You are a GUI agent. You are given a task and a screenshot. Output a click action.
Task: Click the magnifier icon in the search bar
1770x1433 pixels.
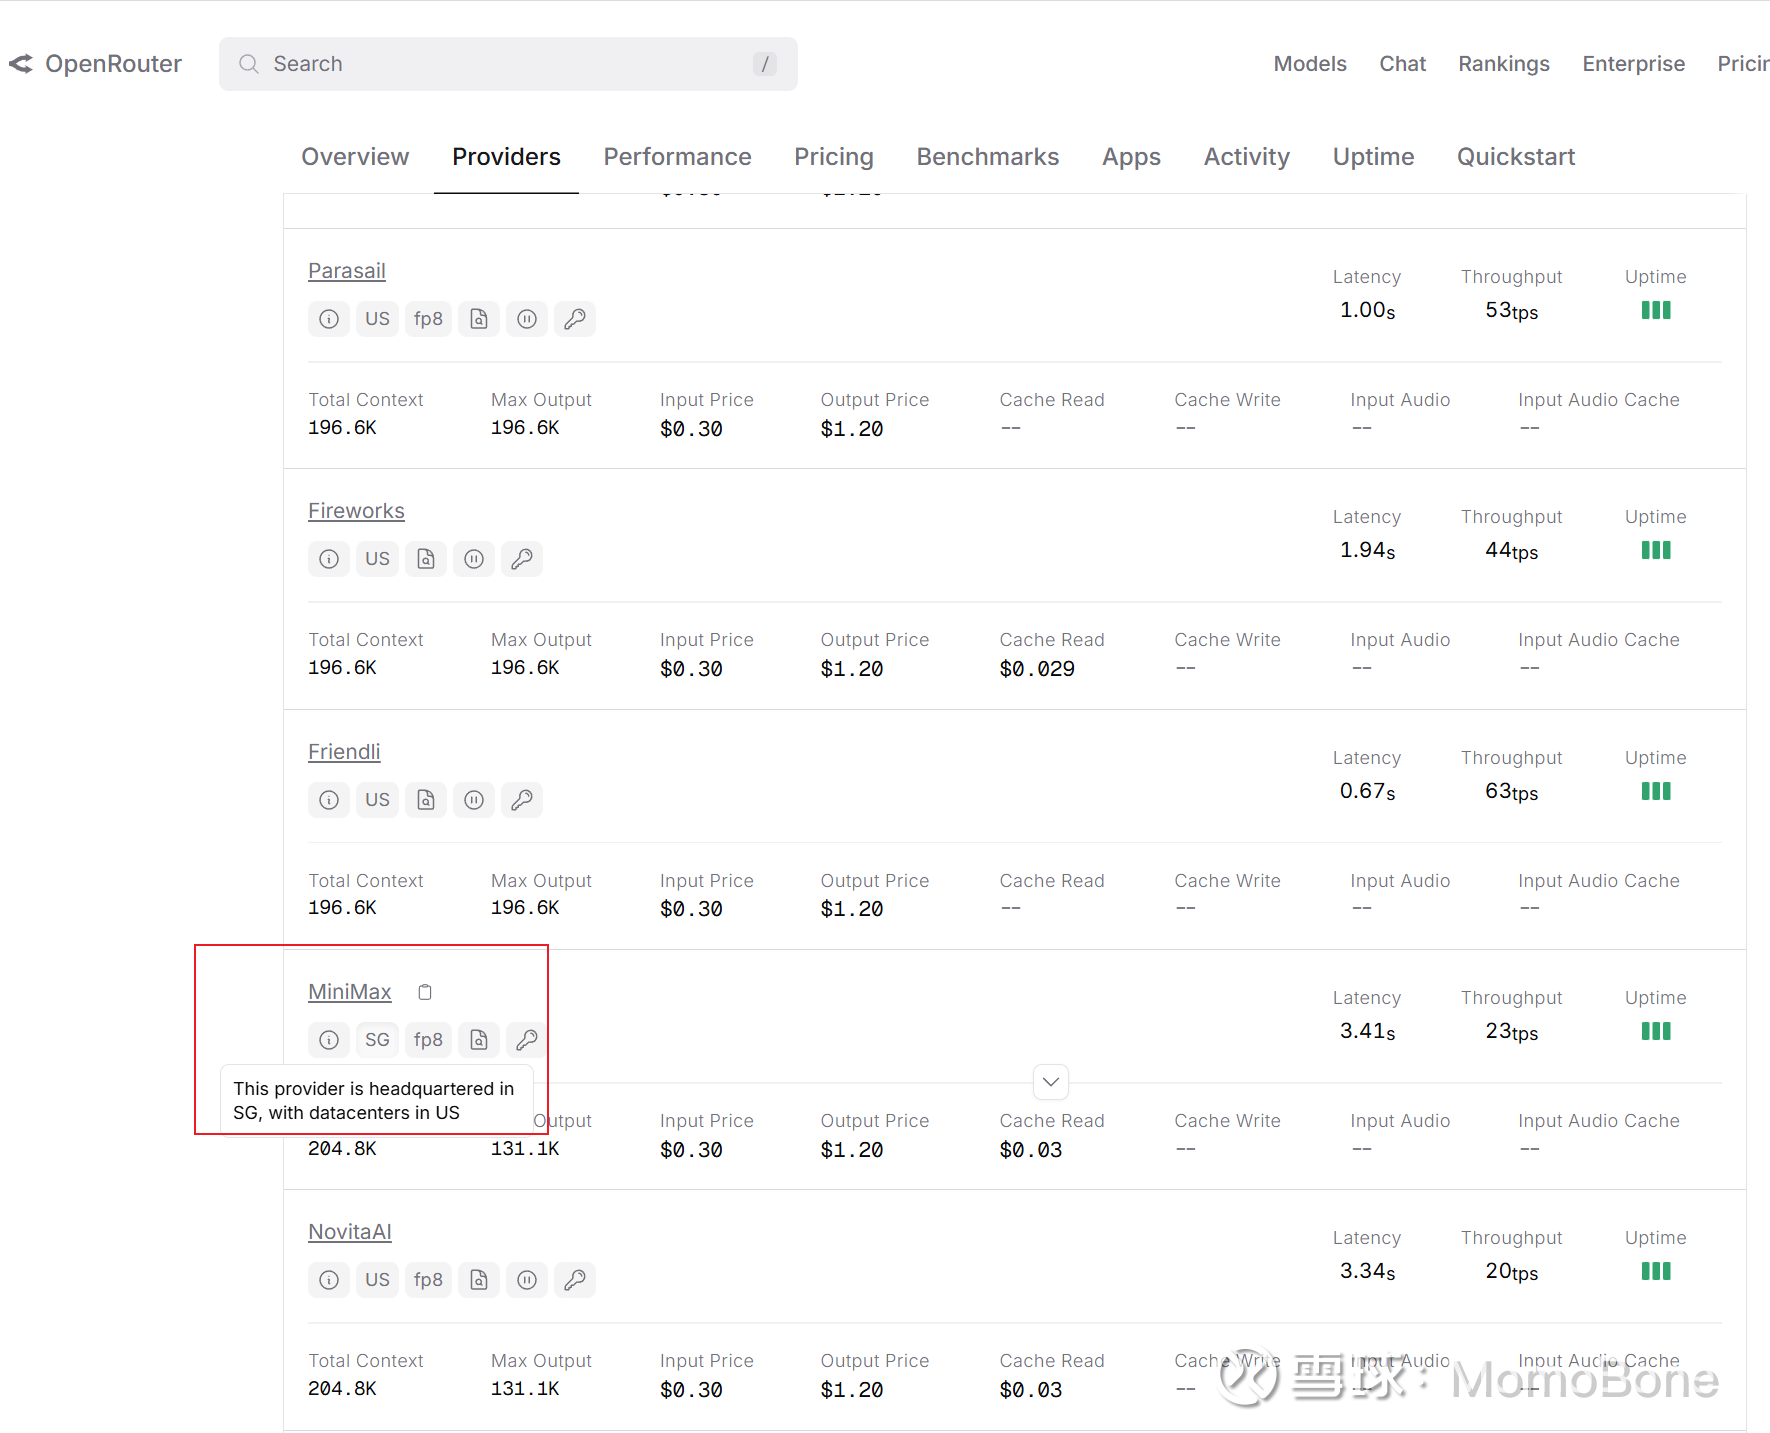(249, 64)
